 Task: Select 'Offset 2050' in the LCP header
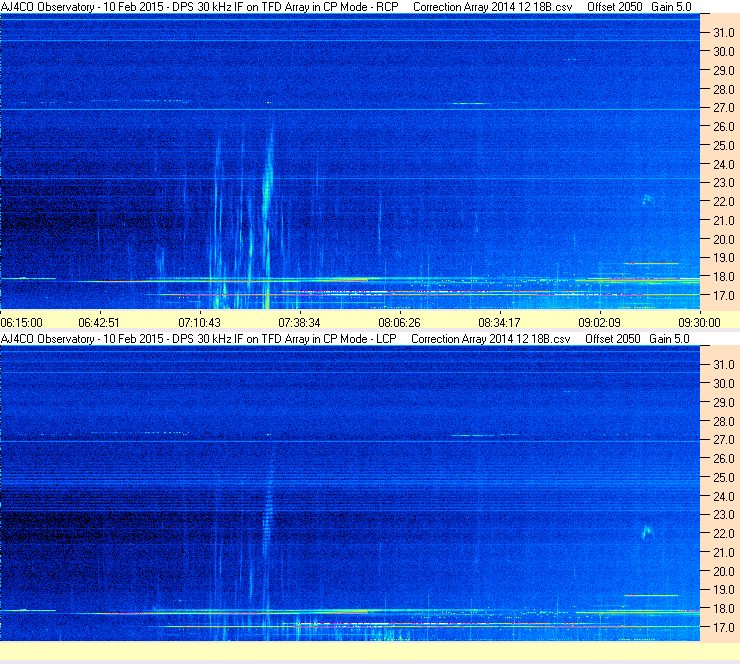[613, 339]
